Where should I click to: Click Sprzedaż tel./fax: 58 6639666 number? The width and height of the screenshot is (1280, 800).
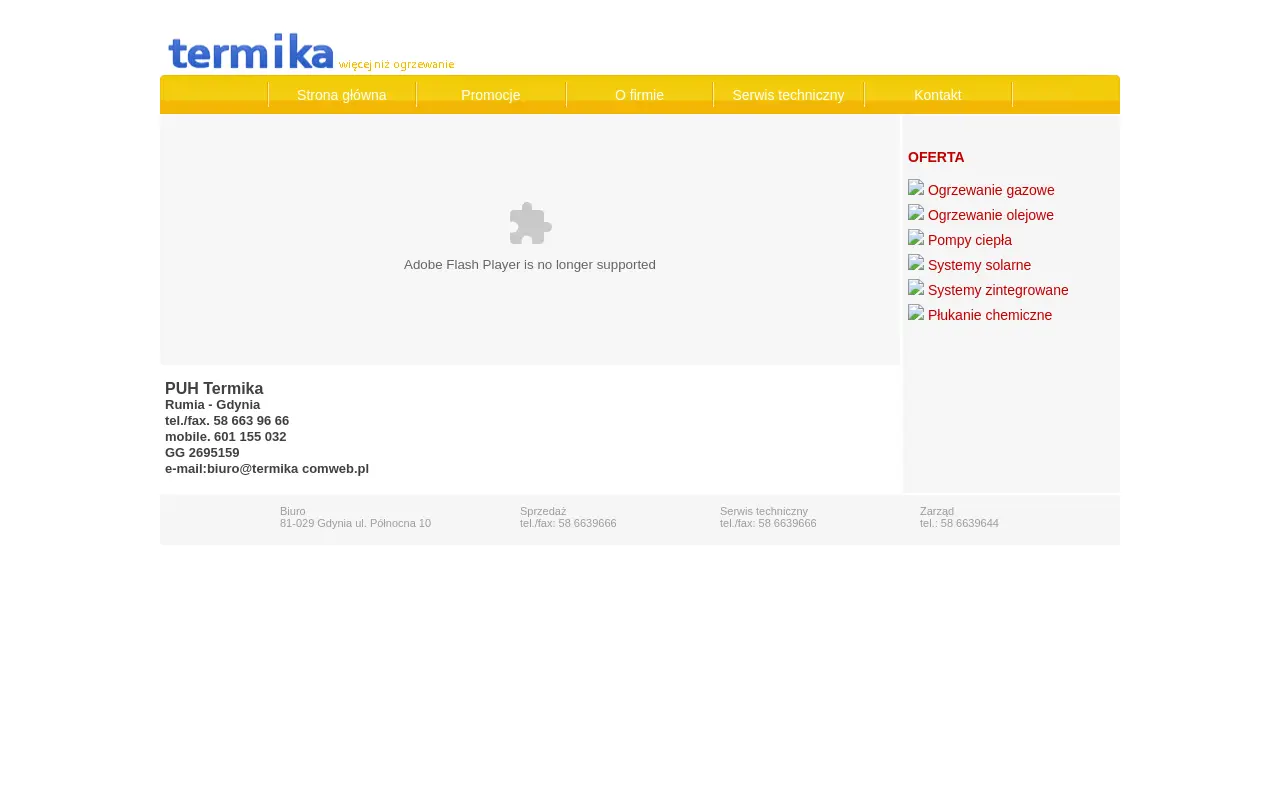[568, 523]
